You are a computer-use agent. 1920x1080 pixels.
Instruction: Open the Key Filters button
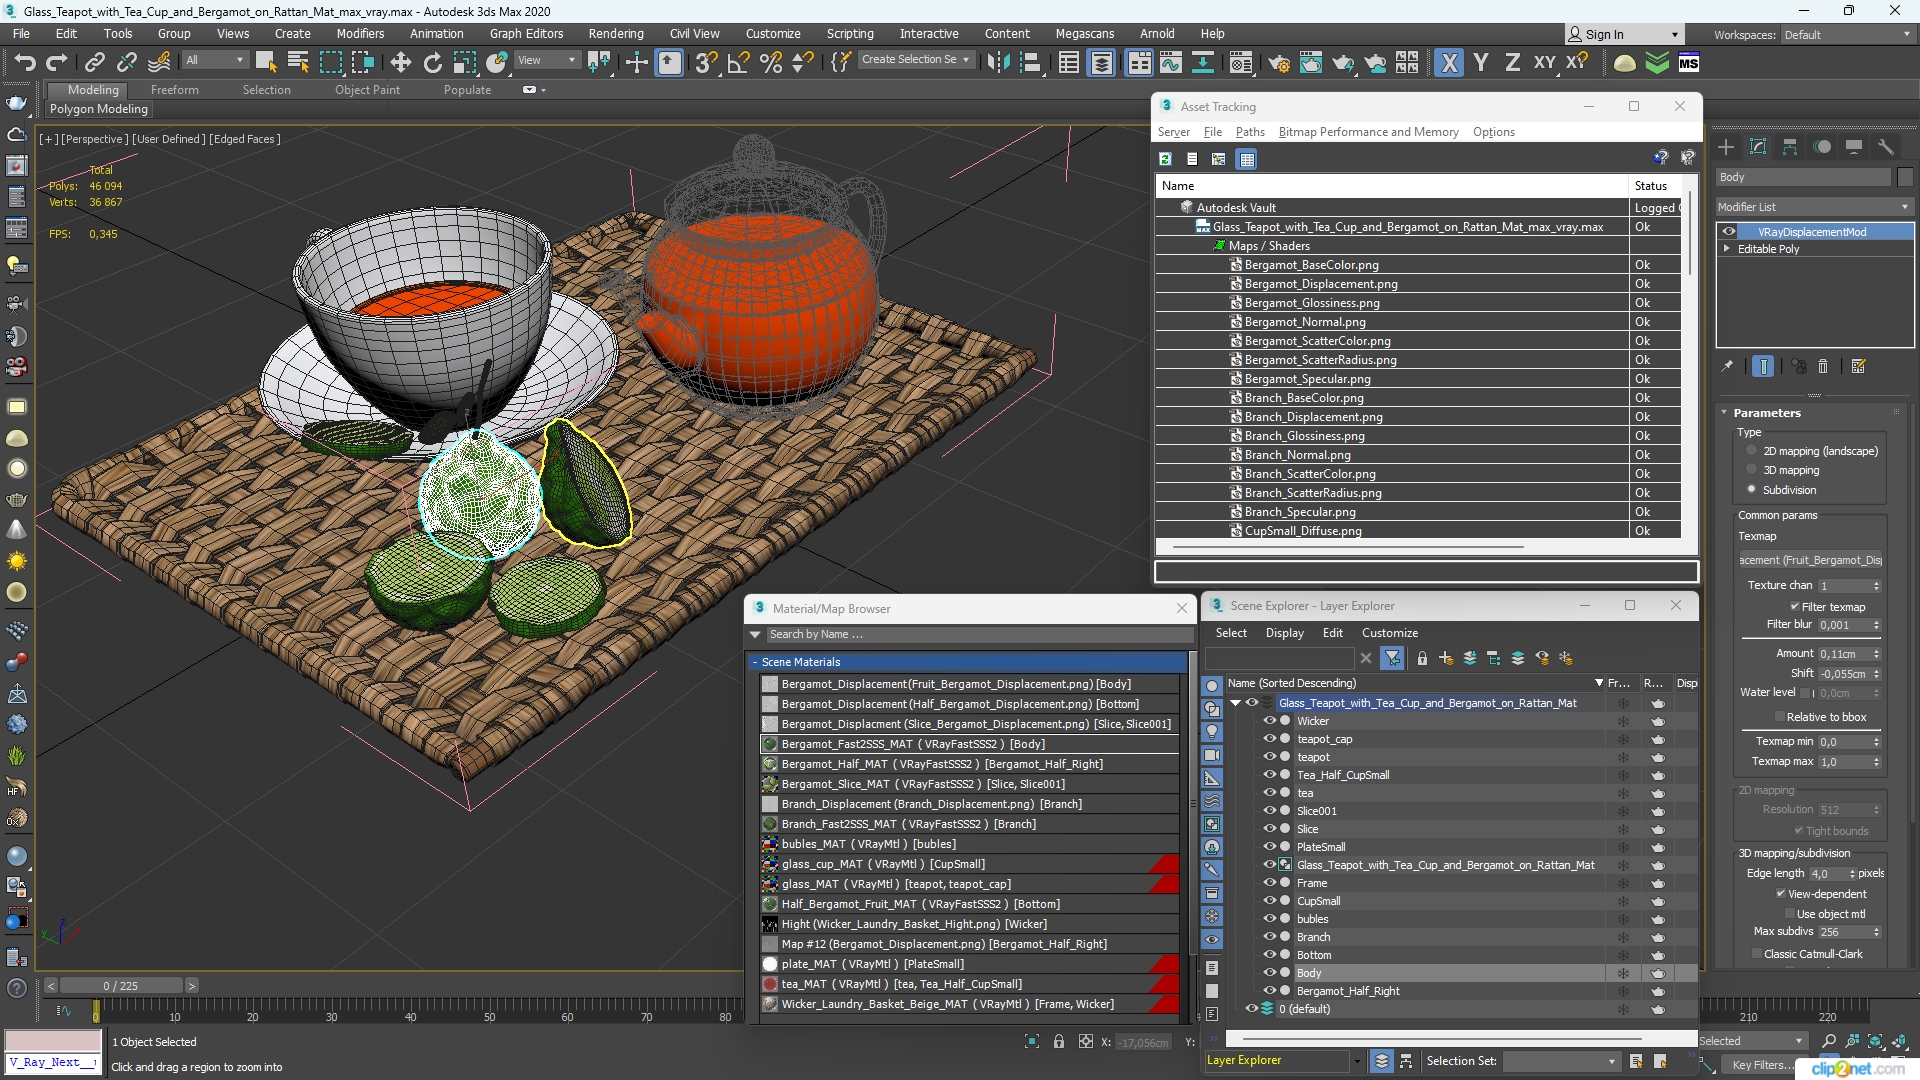[x=1762, y=1065]
